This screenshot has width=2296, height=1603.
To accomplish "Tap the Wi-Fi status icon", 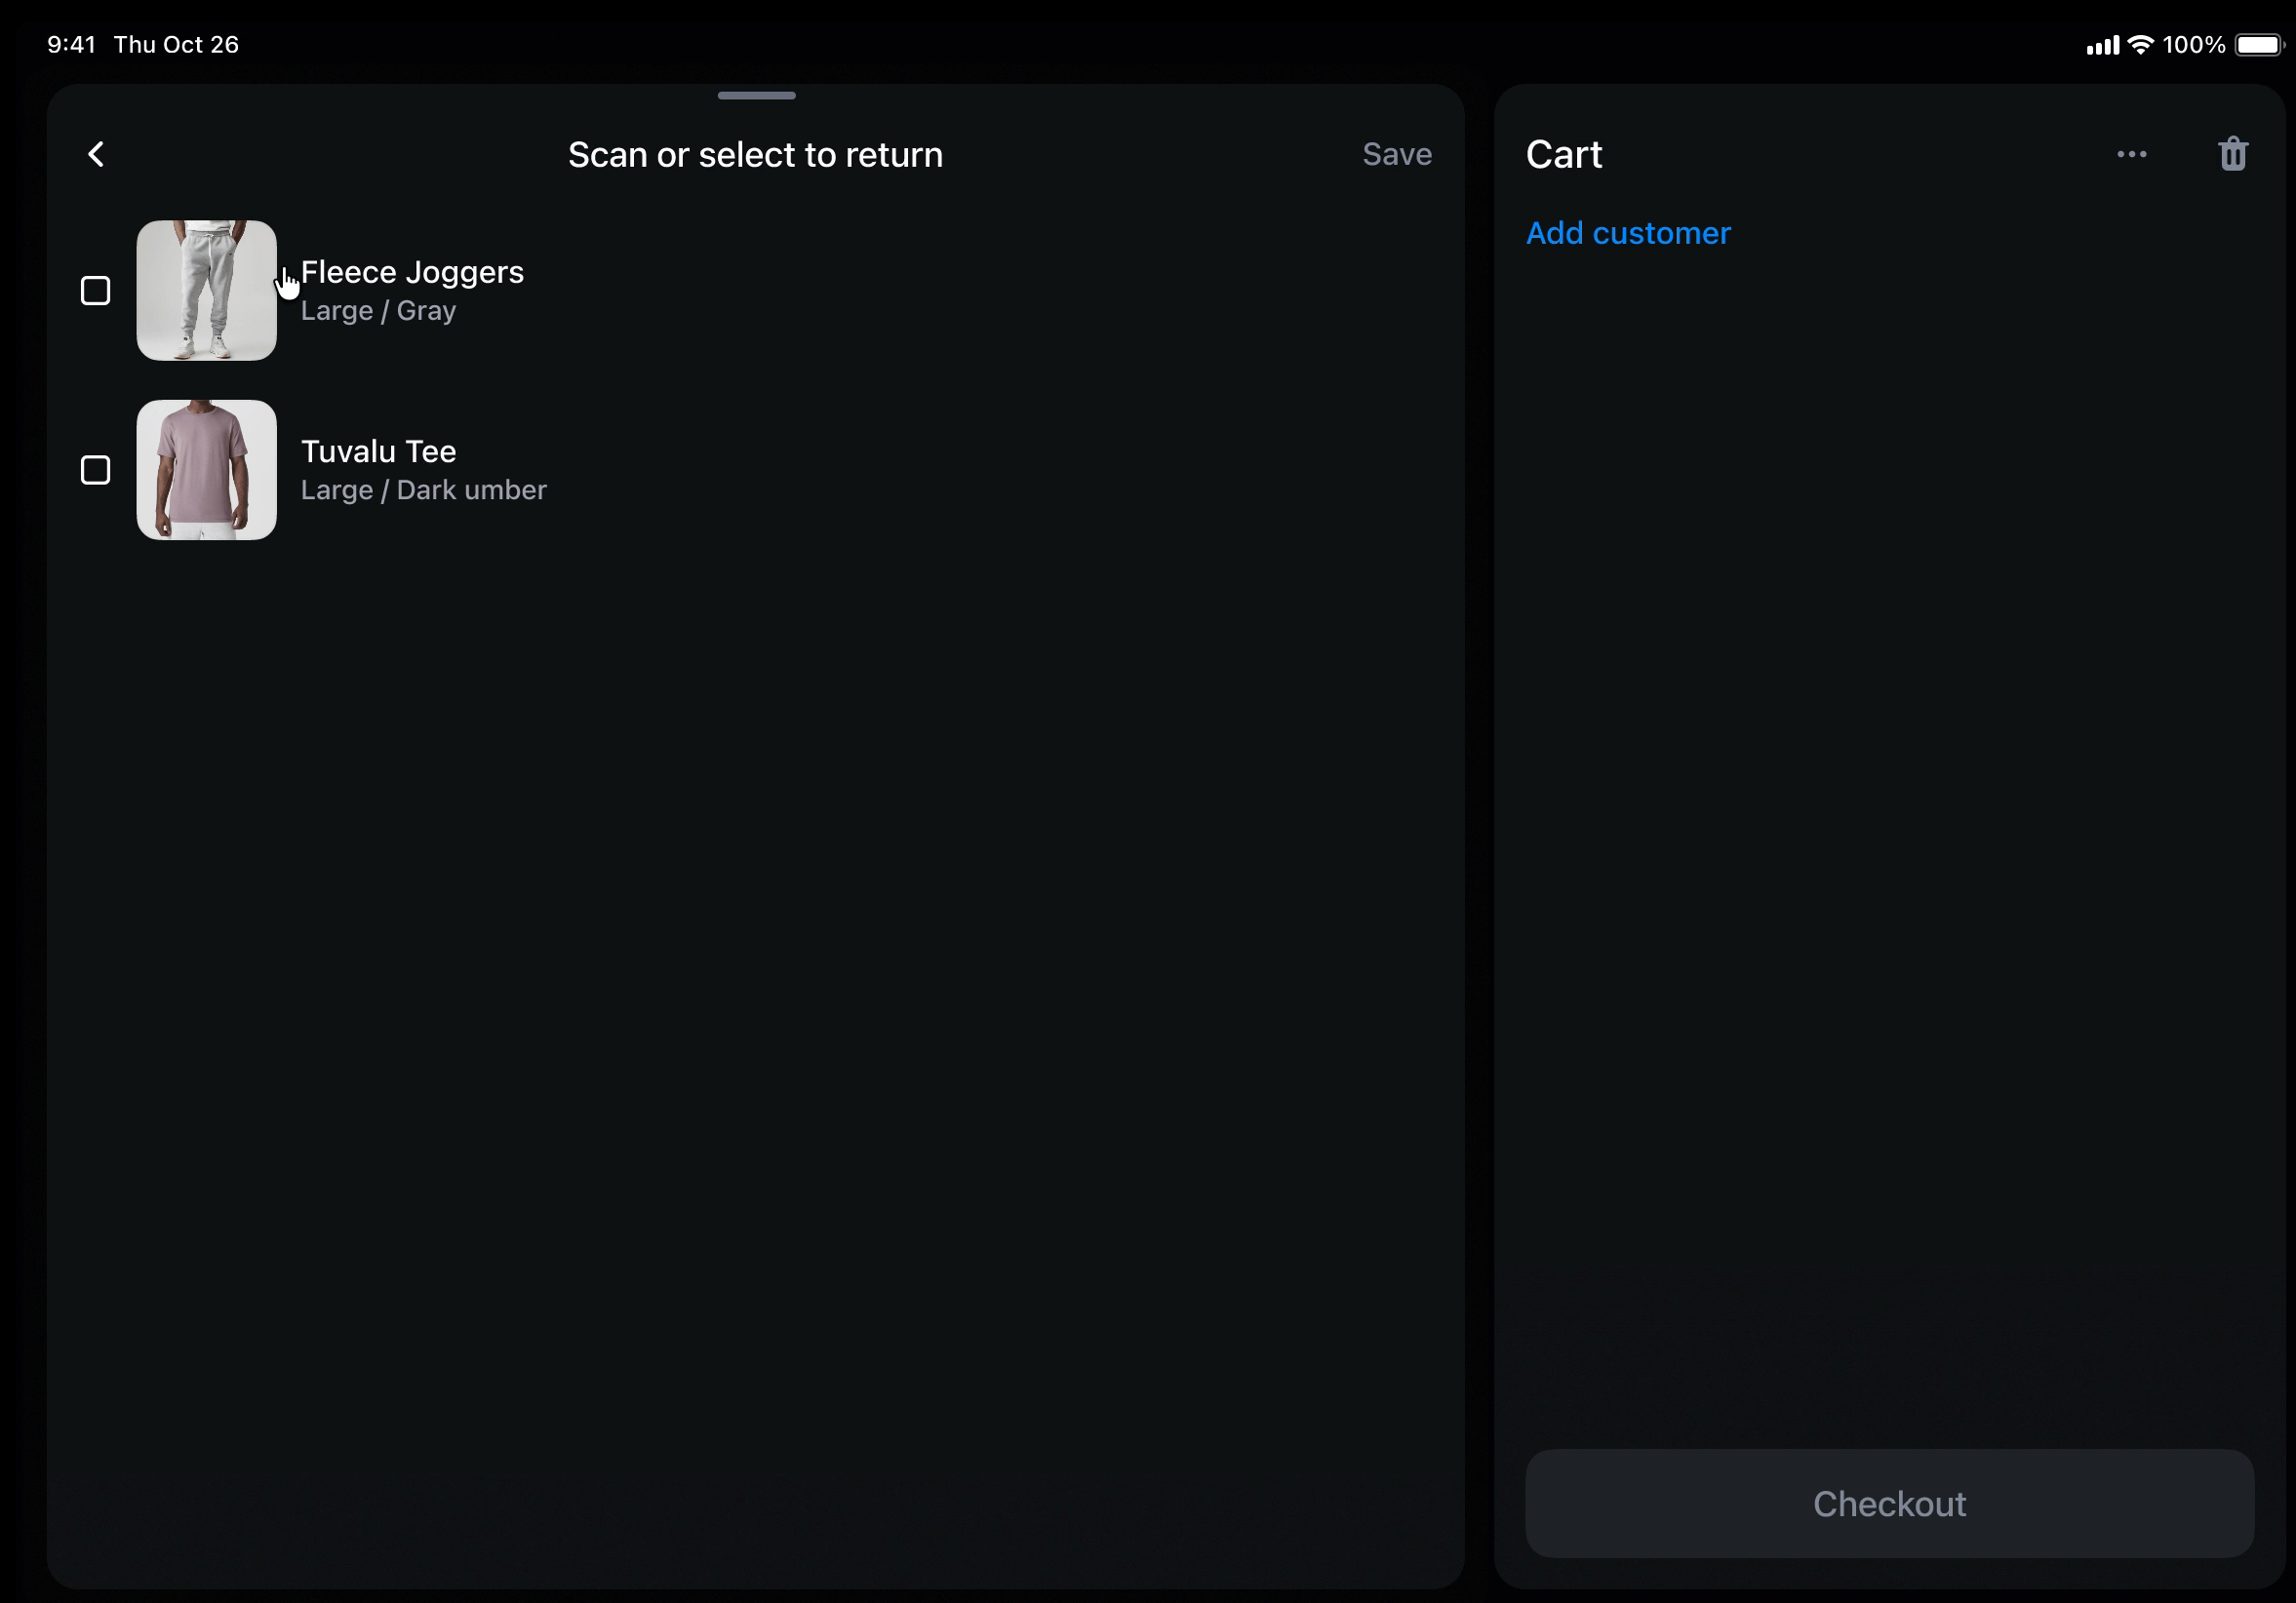I will [x=2140, y=44].
